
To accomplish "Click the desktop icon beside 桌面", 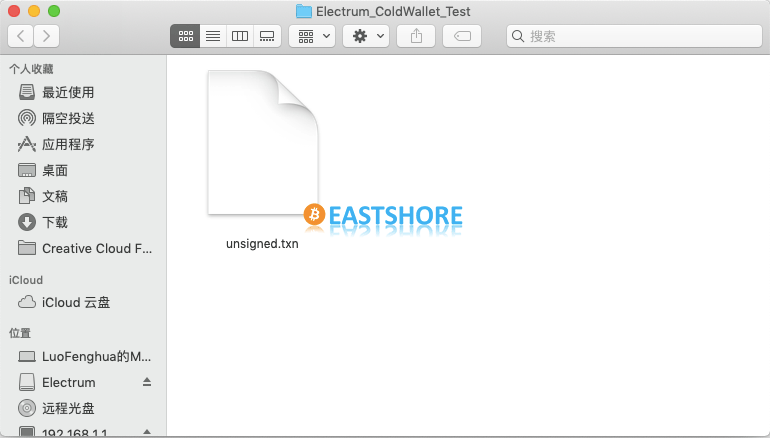I will pyautogui.click(x=27, y=170).
